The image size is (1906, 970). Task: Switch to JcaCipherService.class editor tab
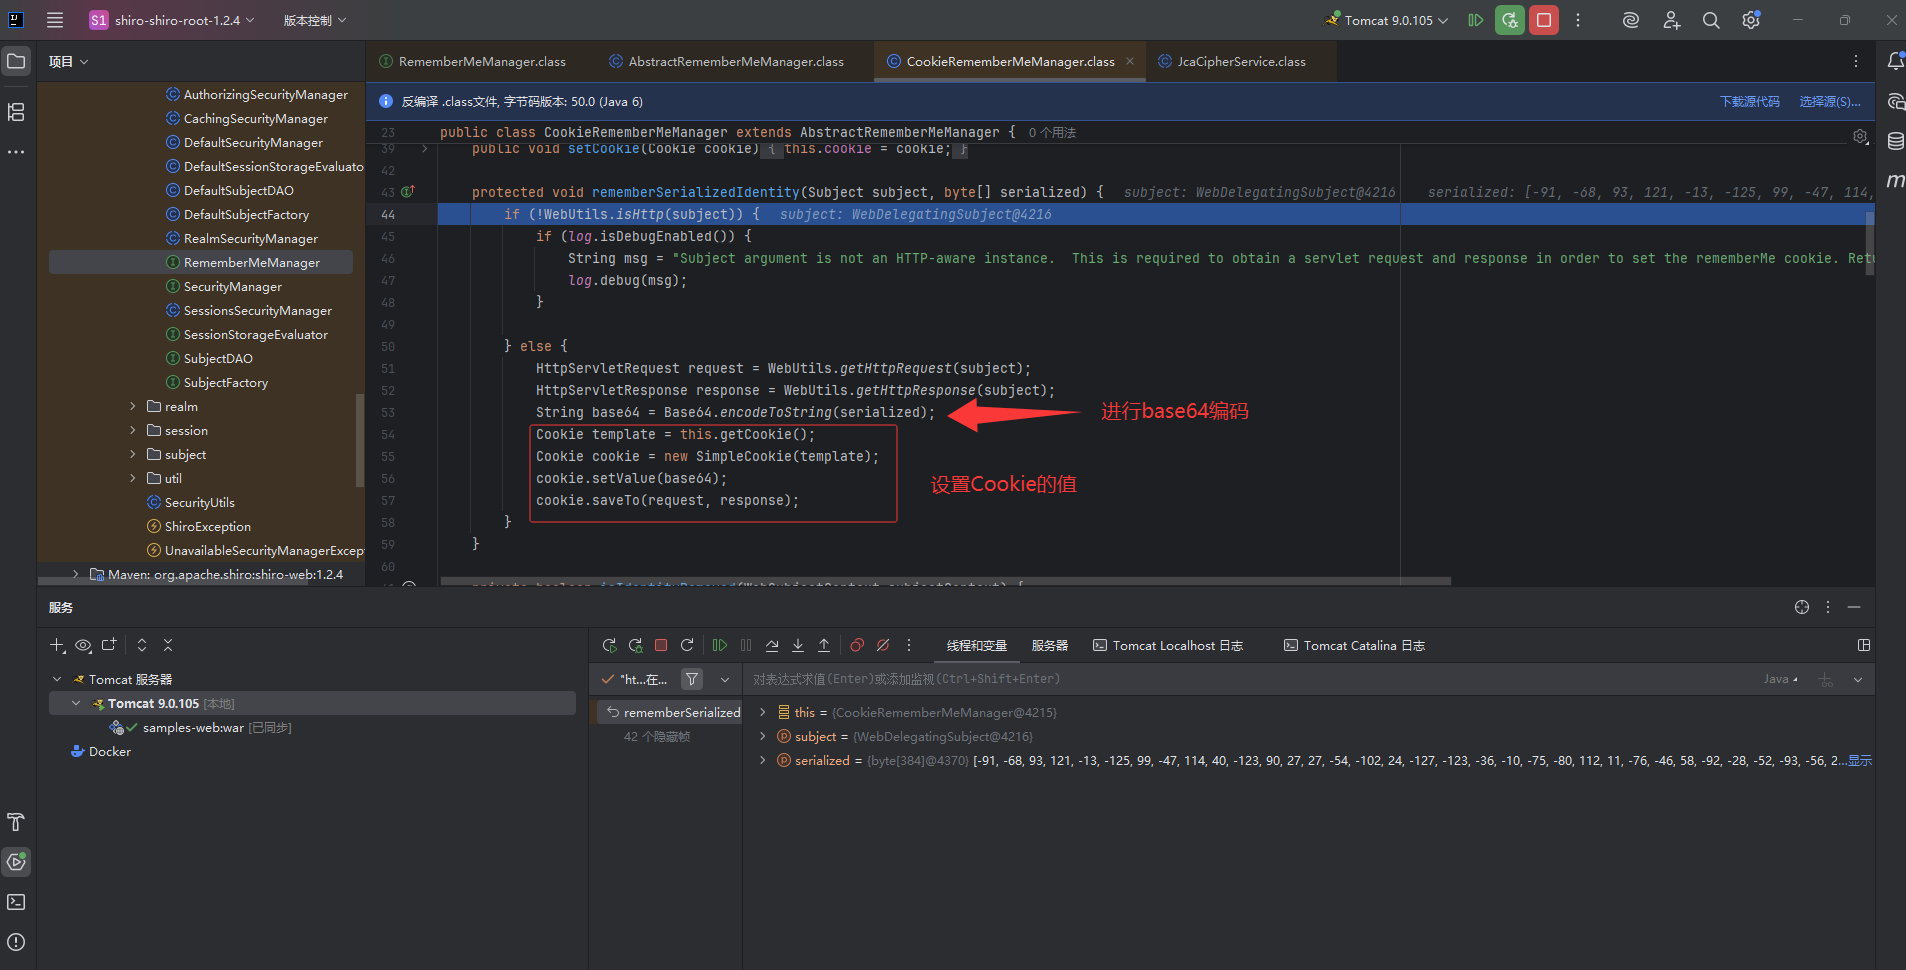pos(1240,62)
